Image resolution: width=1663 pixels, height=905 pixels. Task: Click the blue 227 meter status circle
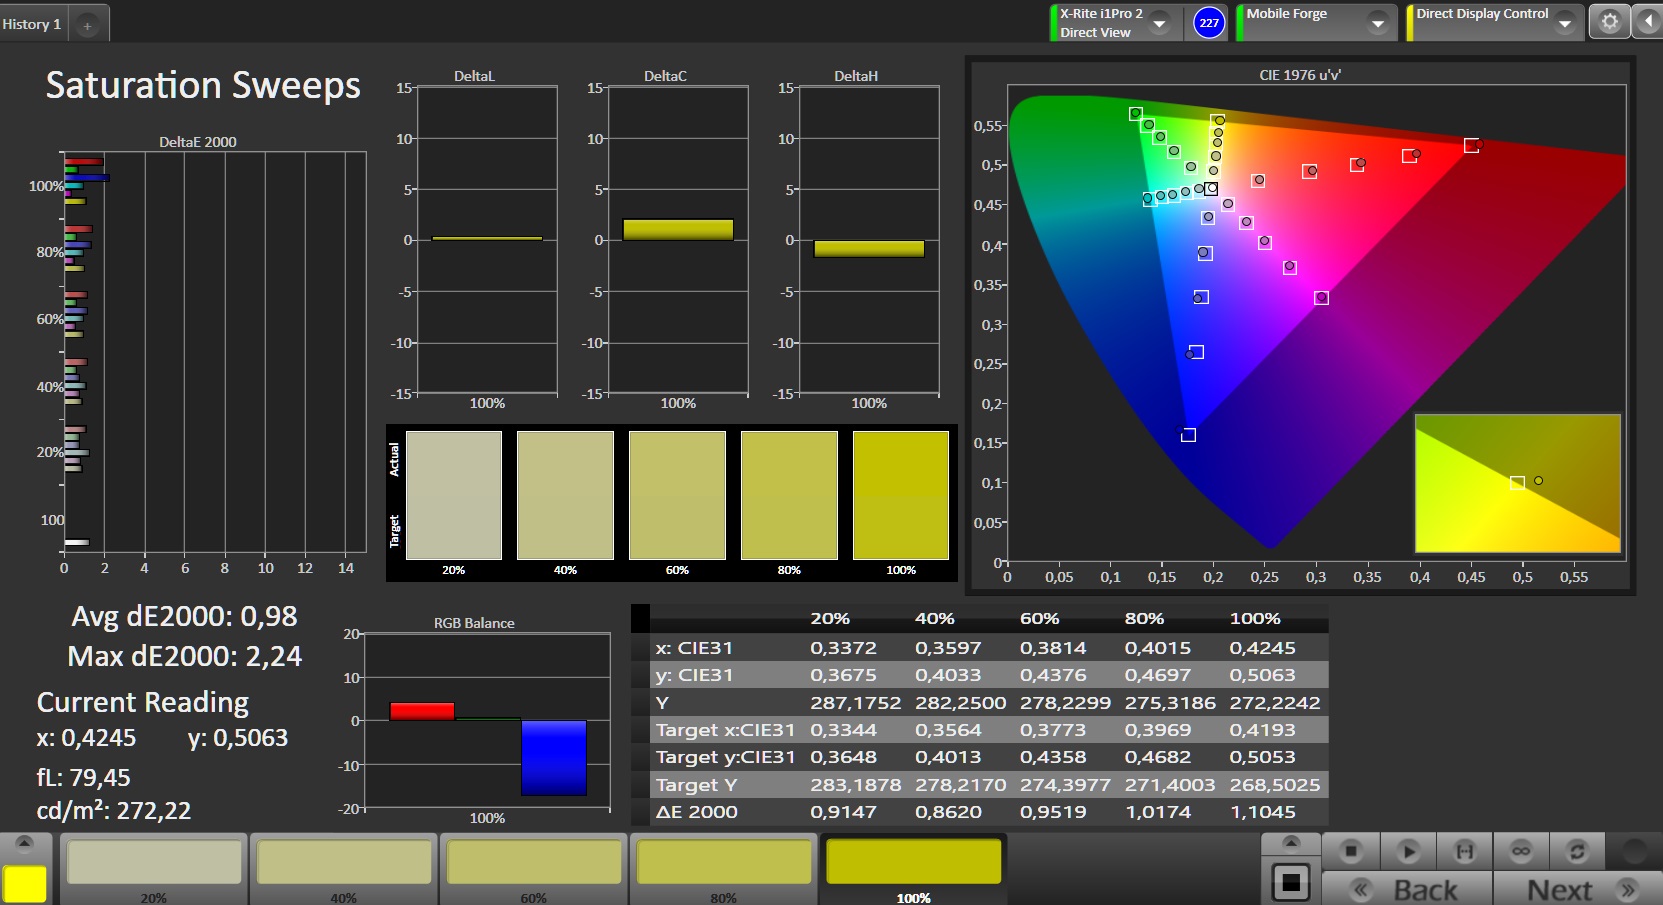pyautogui.click(x=1209, y=23)
